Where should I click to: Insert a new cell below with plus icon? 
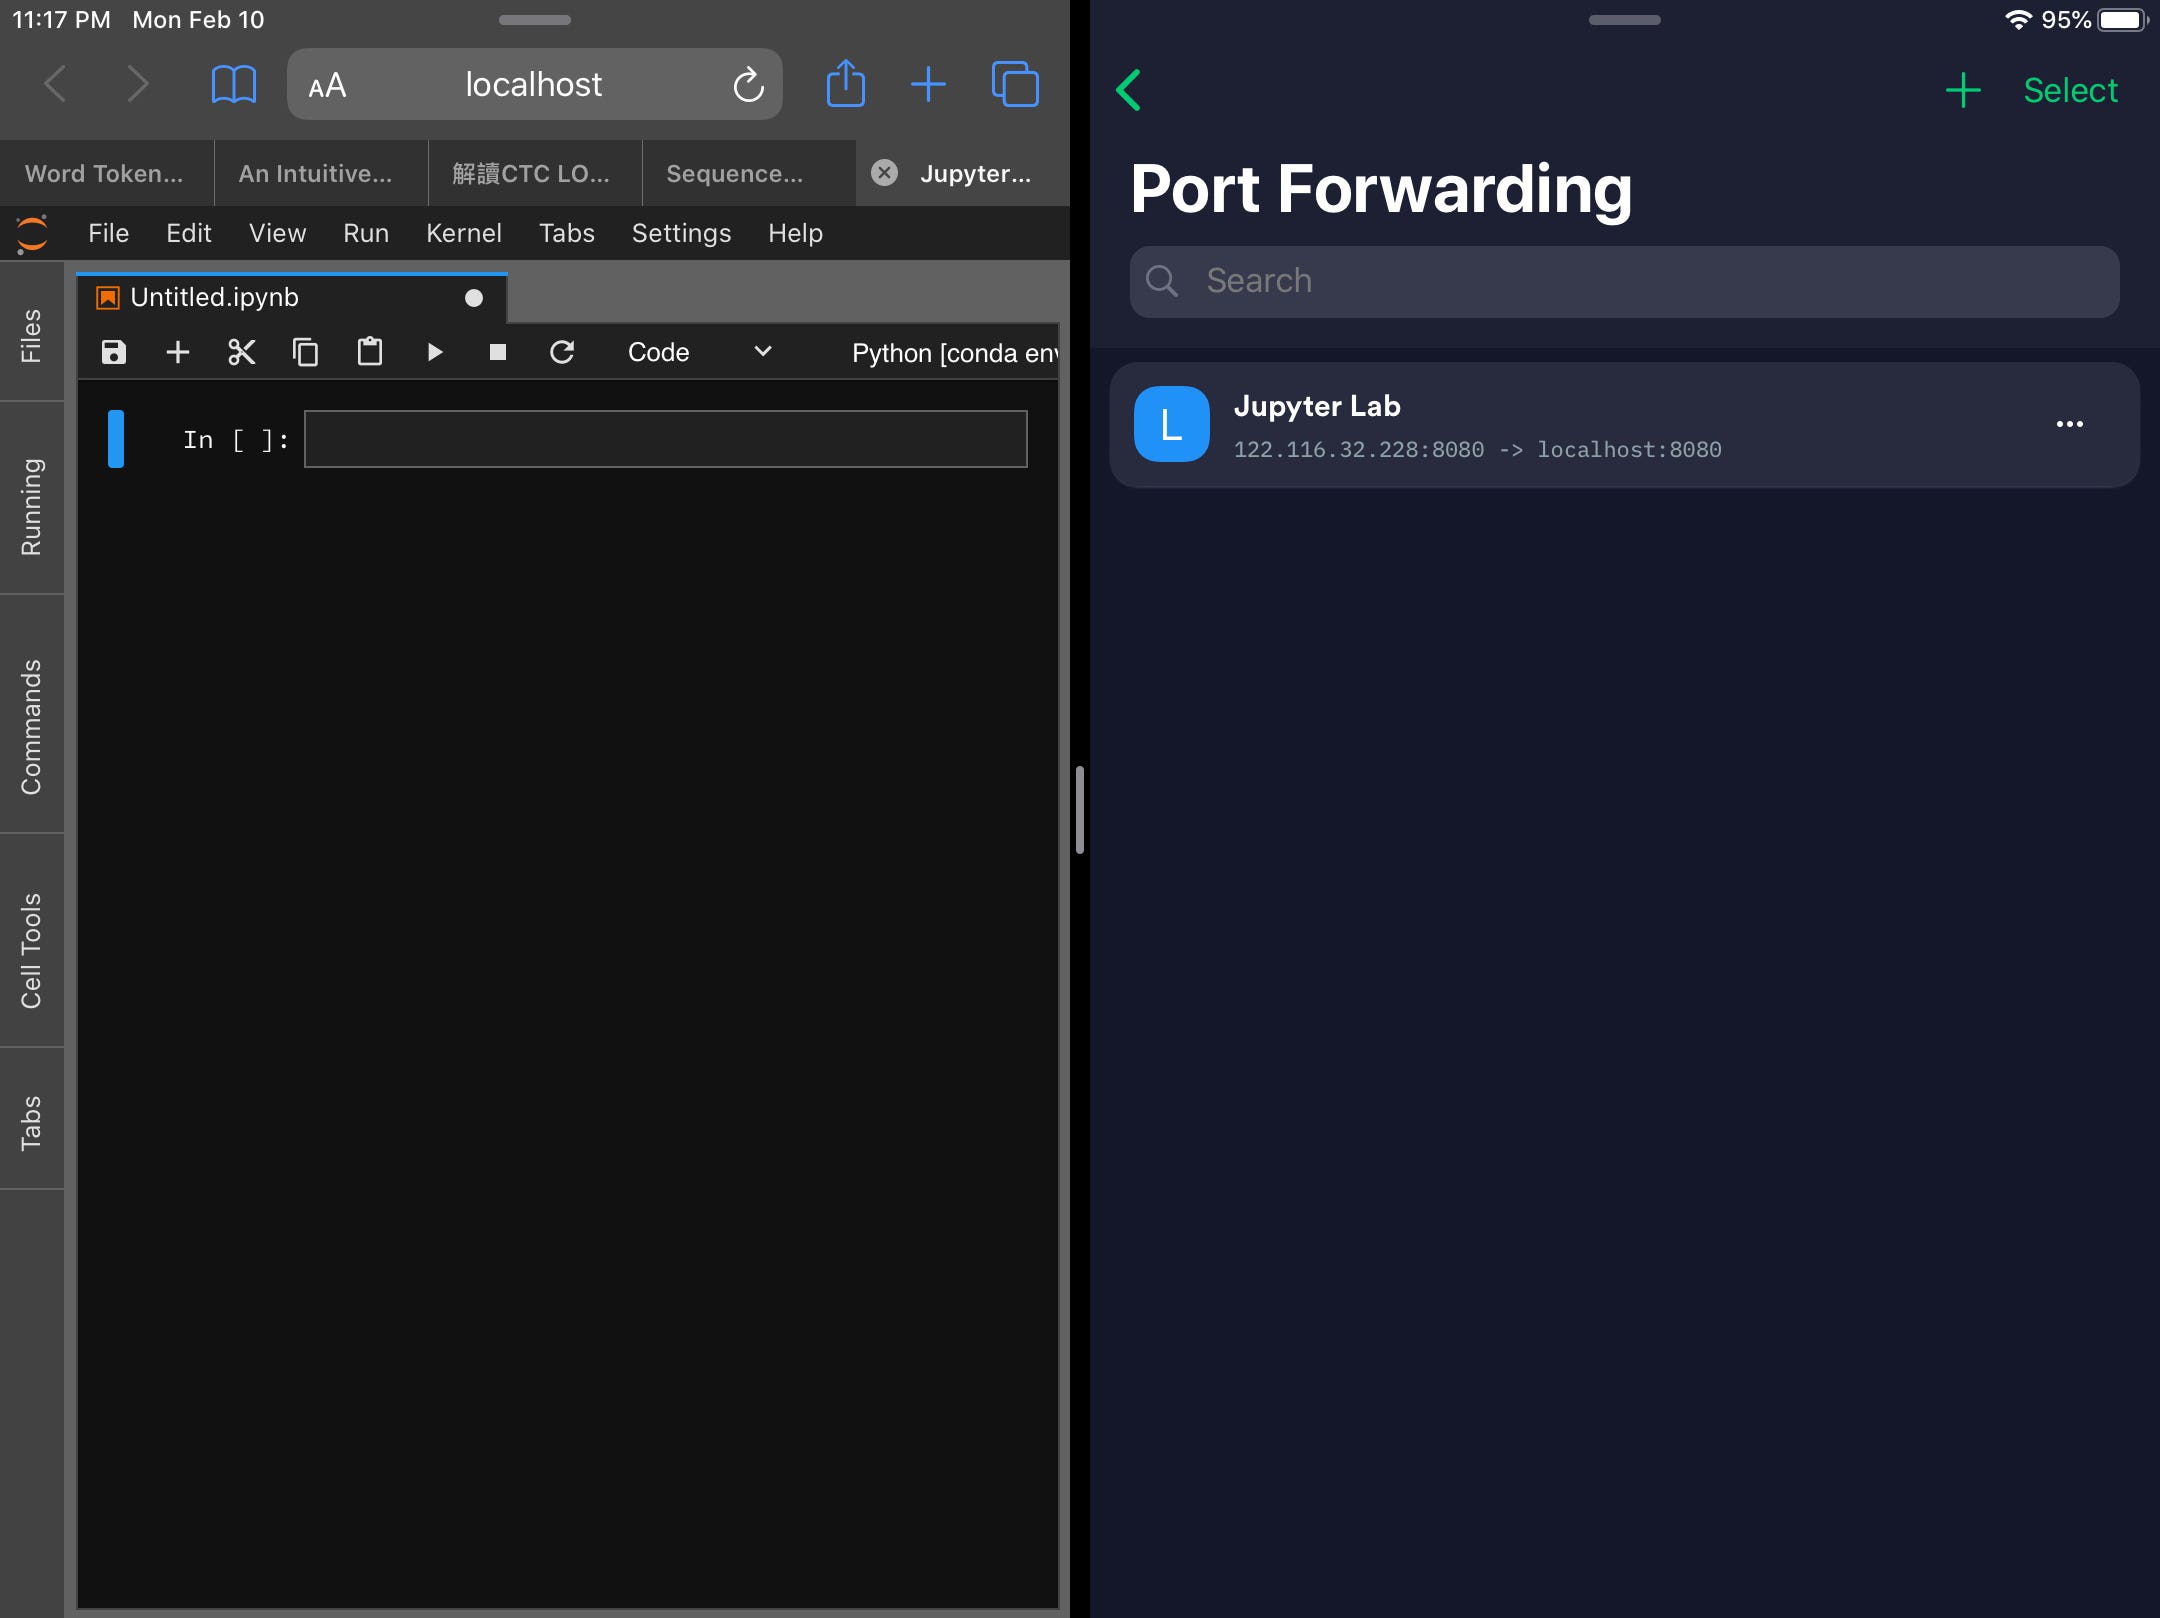178,352
